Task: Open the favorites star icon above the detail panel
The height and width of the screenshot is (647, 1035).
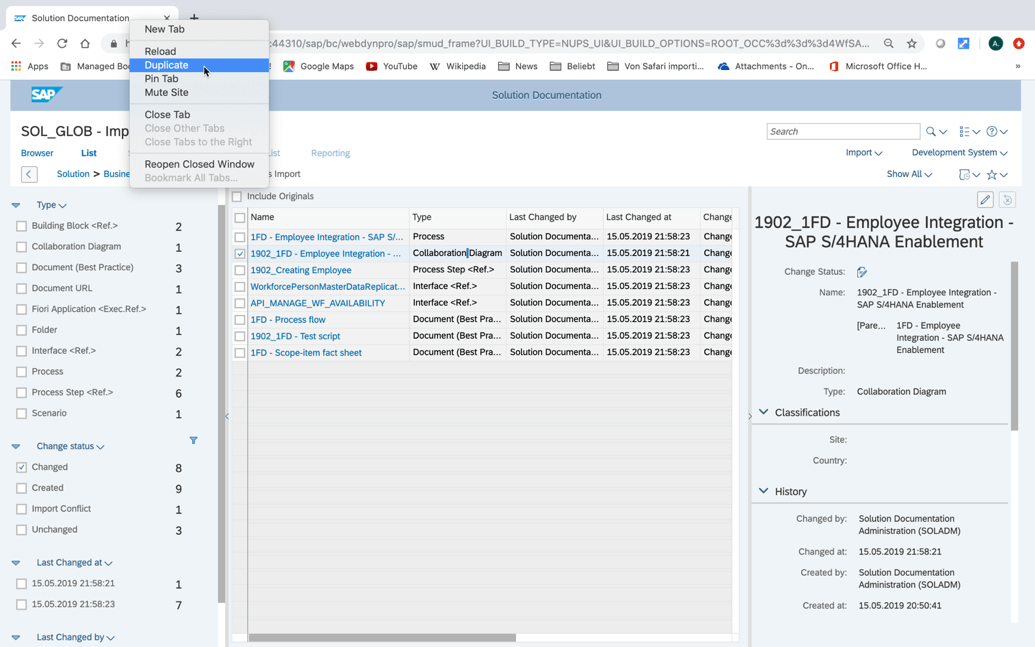Action: 991,175
